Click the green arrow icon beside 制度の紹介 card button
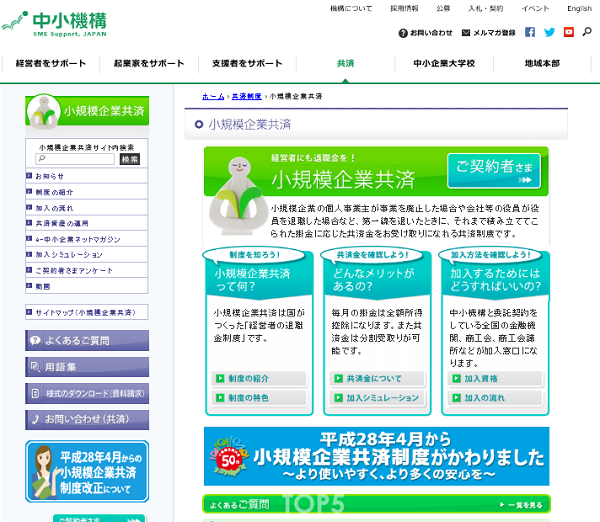Screen dimensions: 600x522 click(220, 378)
